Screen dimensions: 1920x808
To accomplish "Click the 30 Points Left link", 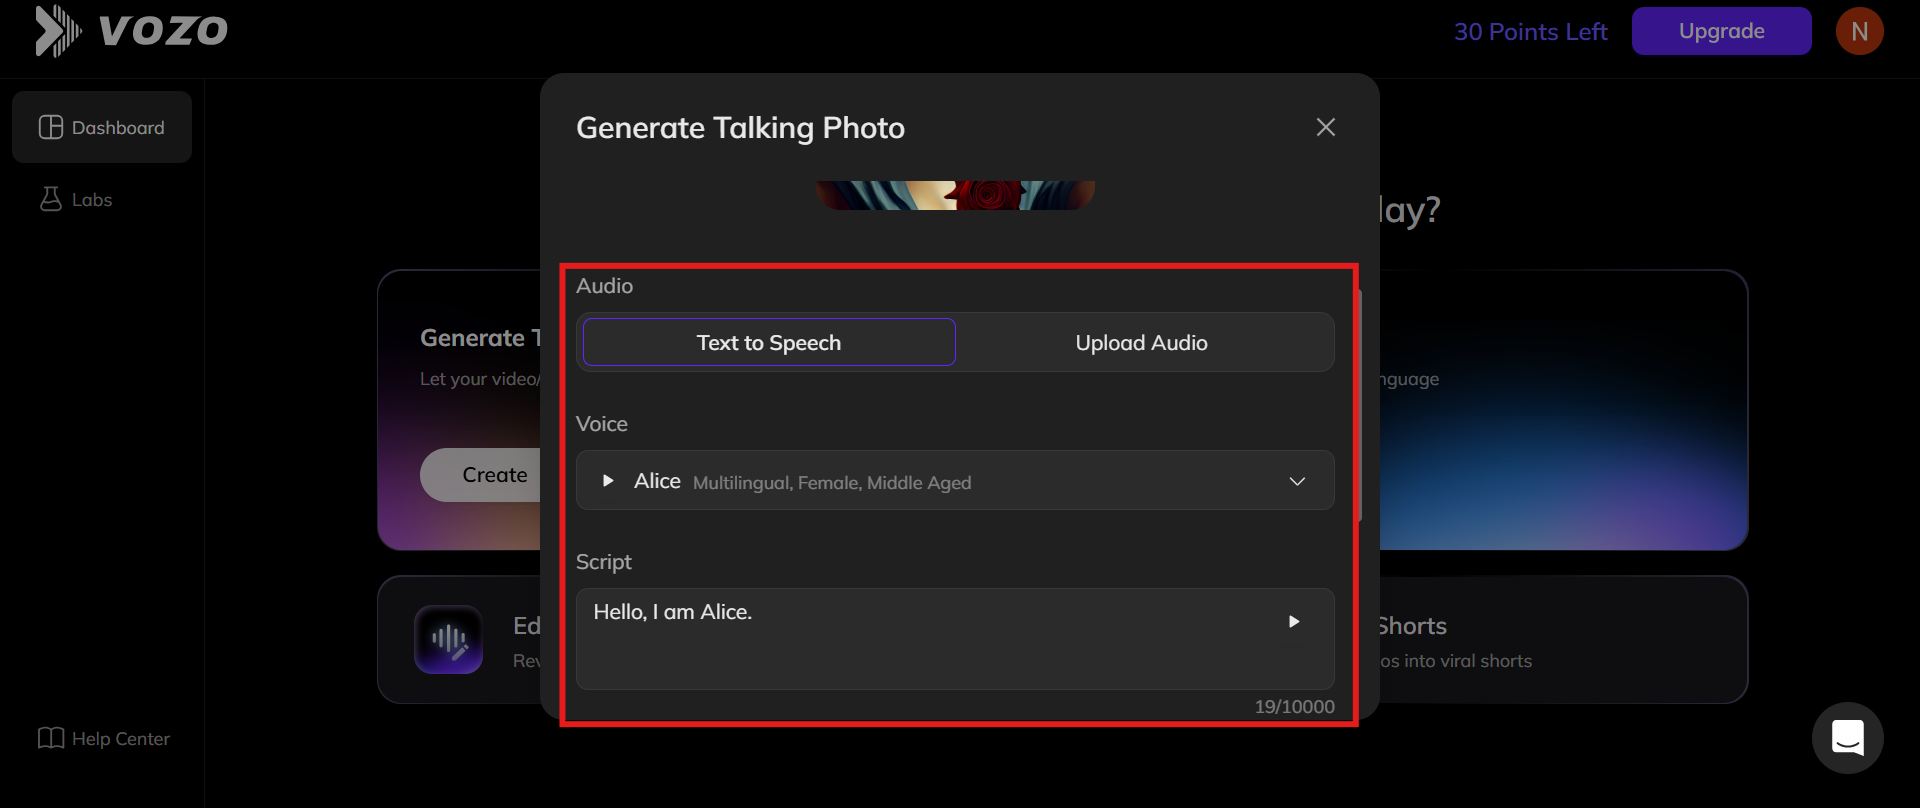I will pyautogui.click(x=1530, y=32).
